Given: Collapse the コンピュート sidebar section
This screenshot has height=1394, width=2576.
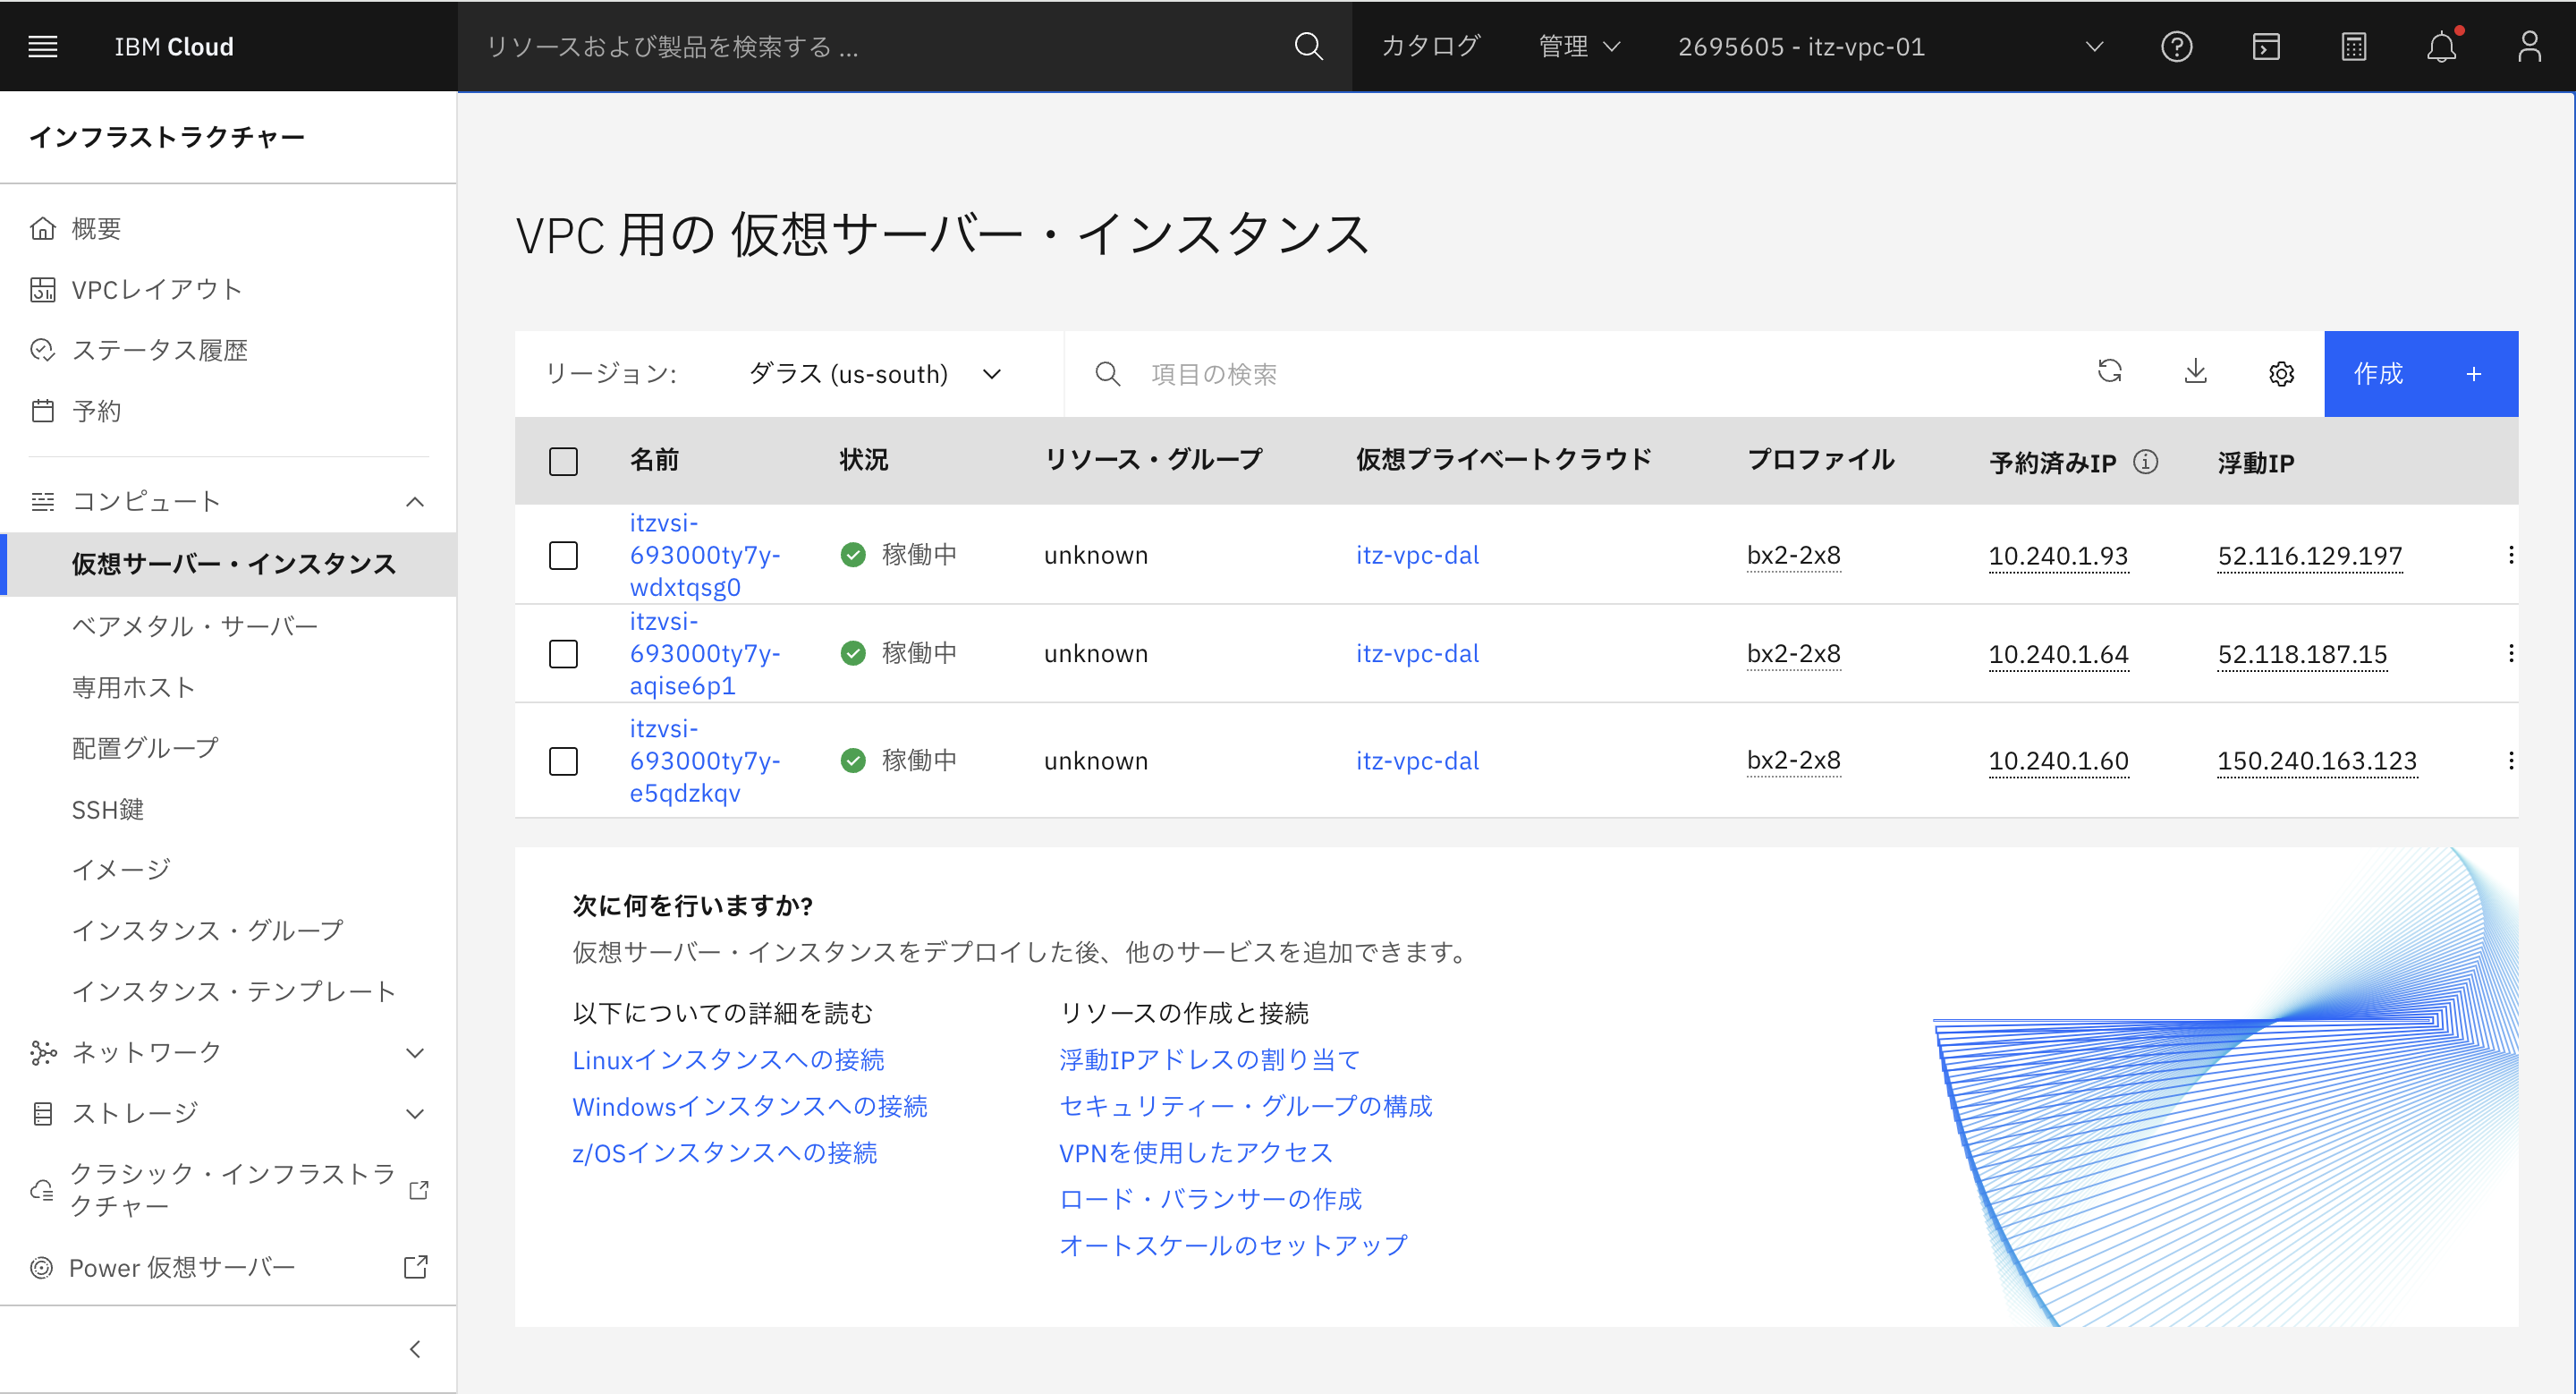Looking at the screenshot, I should coord(416,501).
